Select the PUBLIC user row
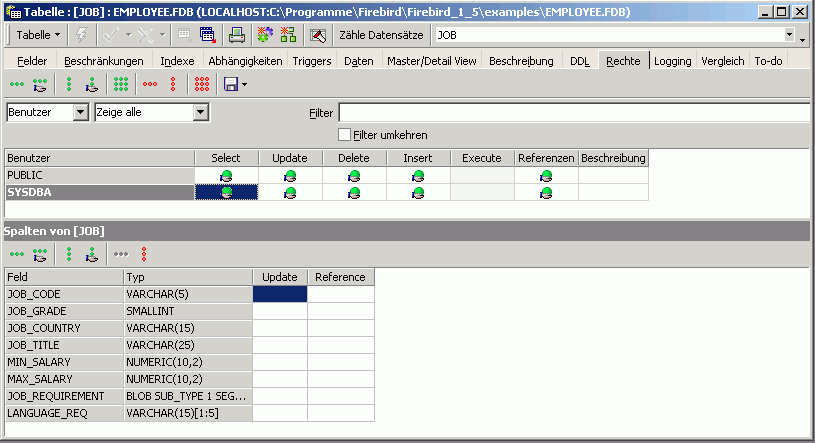 click(100, 176)
